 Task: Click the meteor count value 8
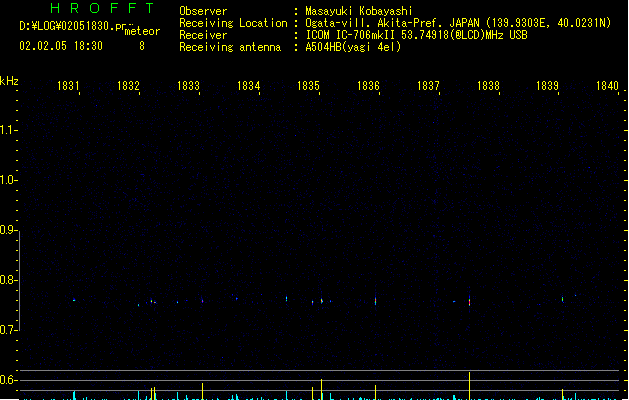click(142, 46)
